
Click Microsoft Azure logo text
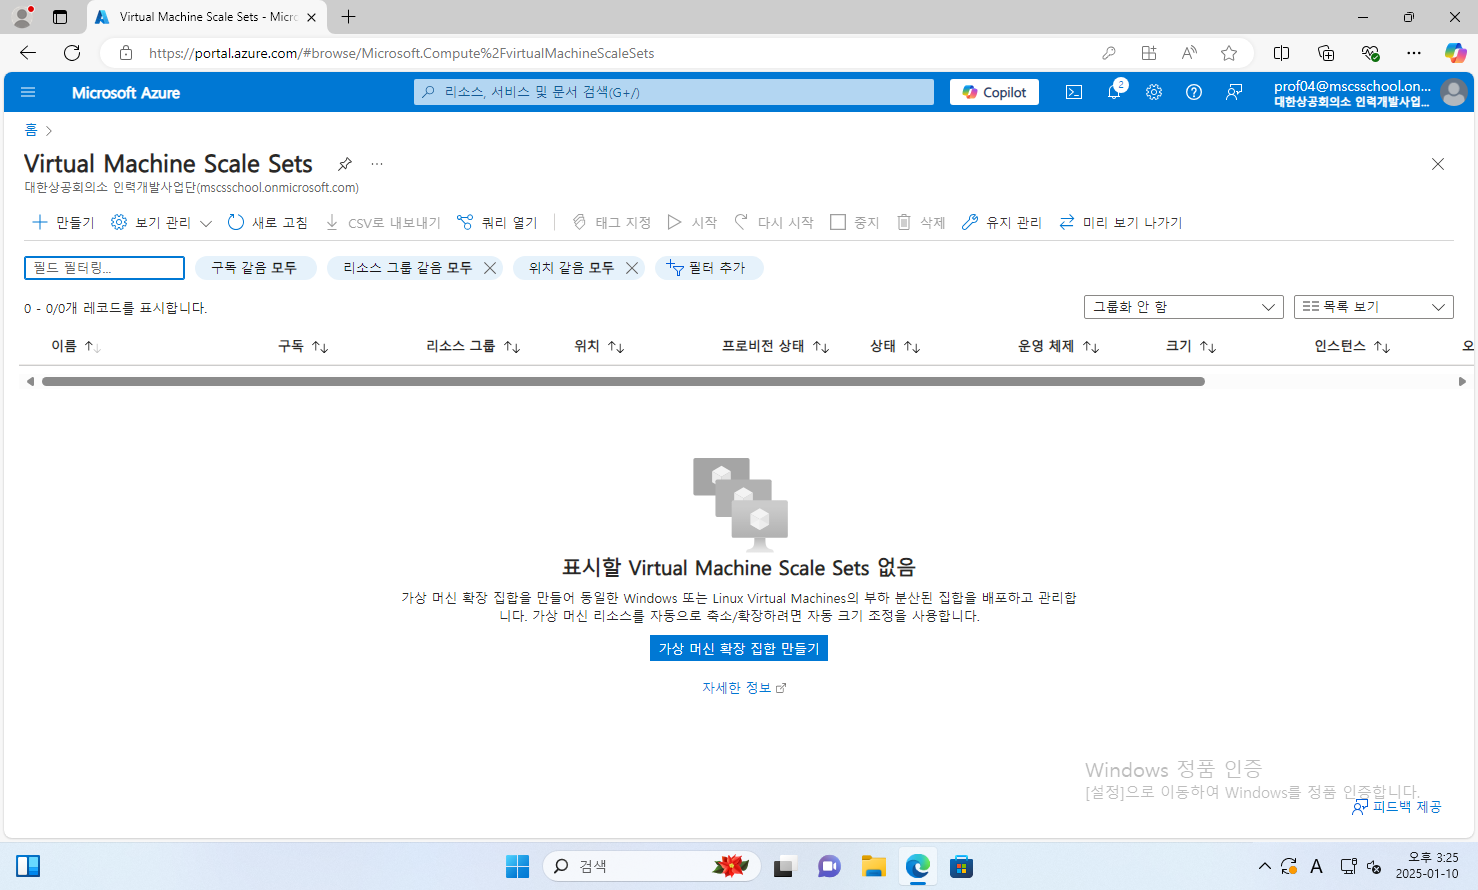point(126,92)
